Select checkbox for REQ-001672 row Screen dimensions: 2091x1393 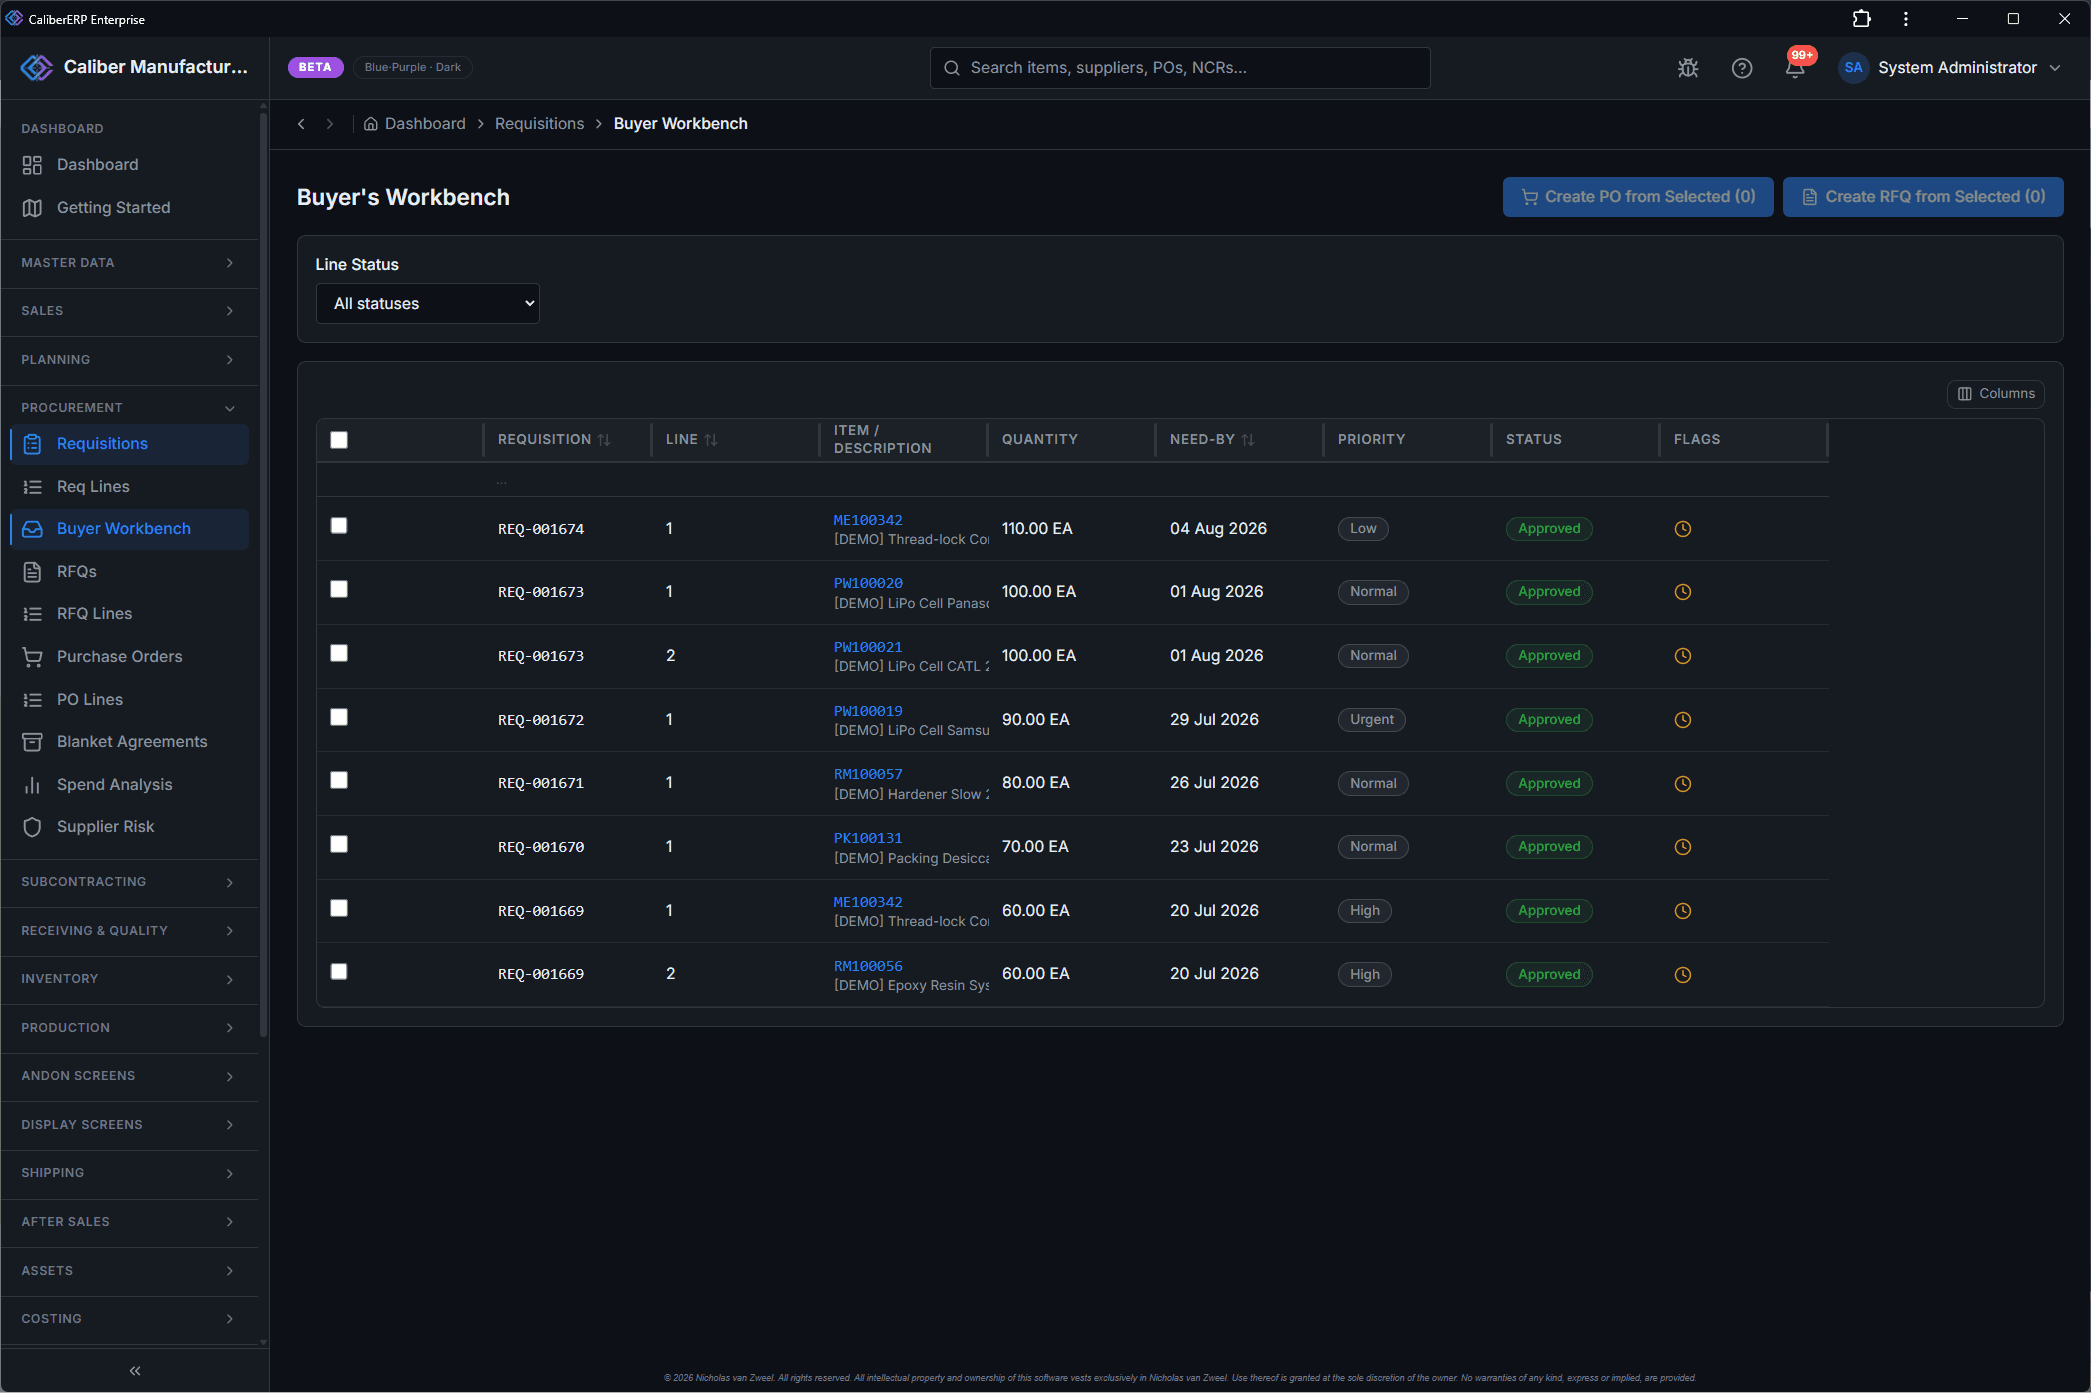339,717
